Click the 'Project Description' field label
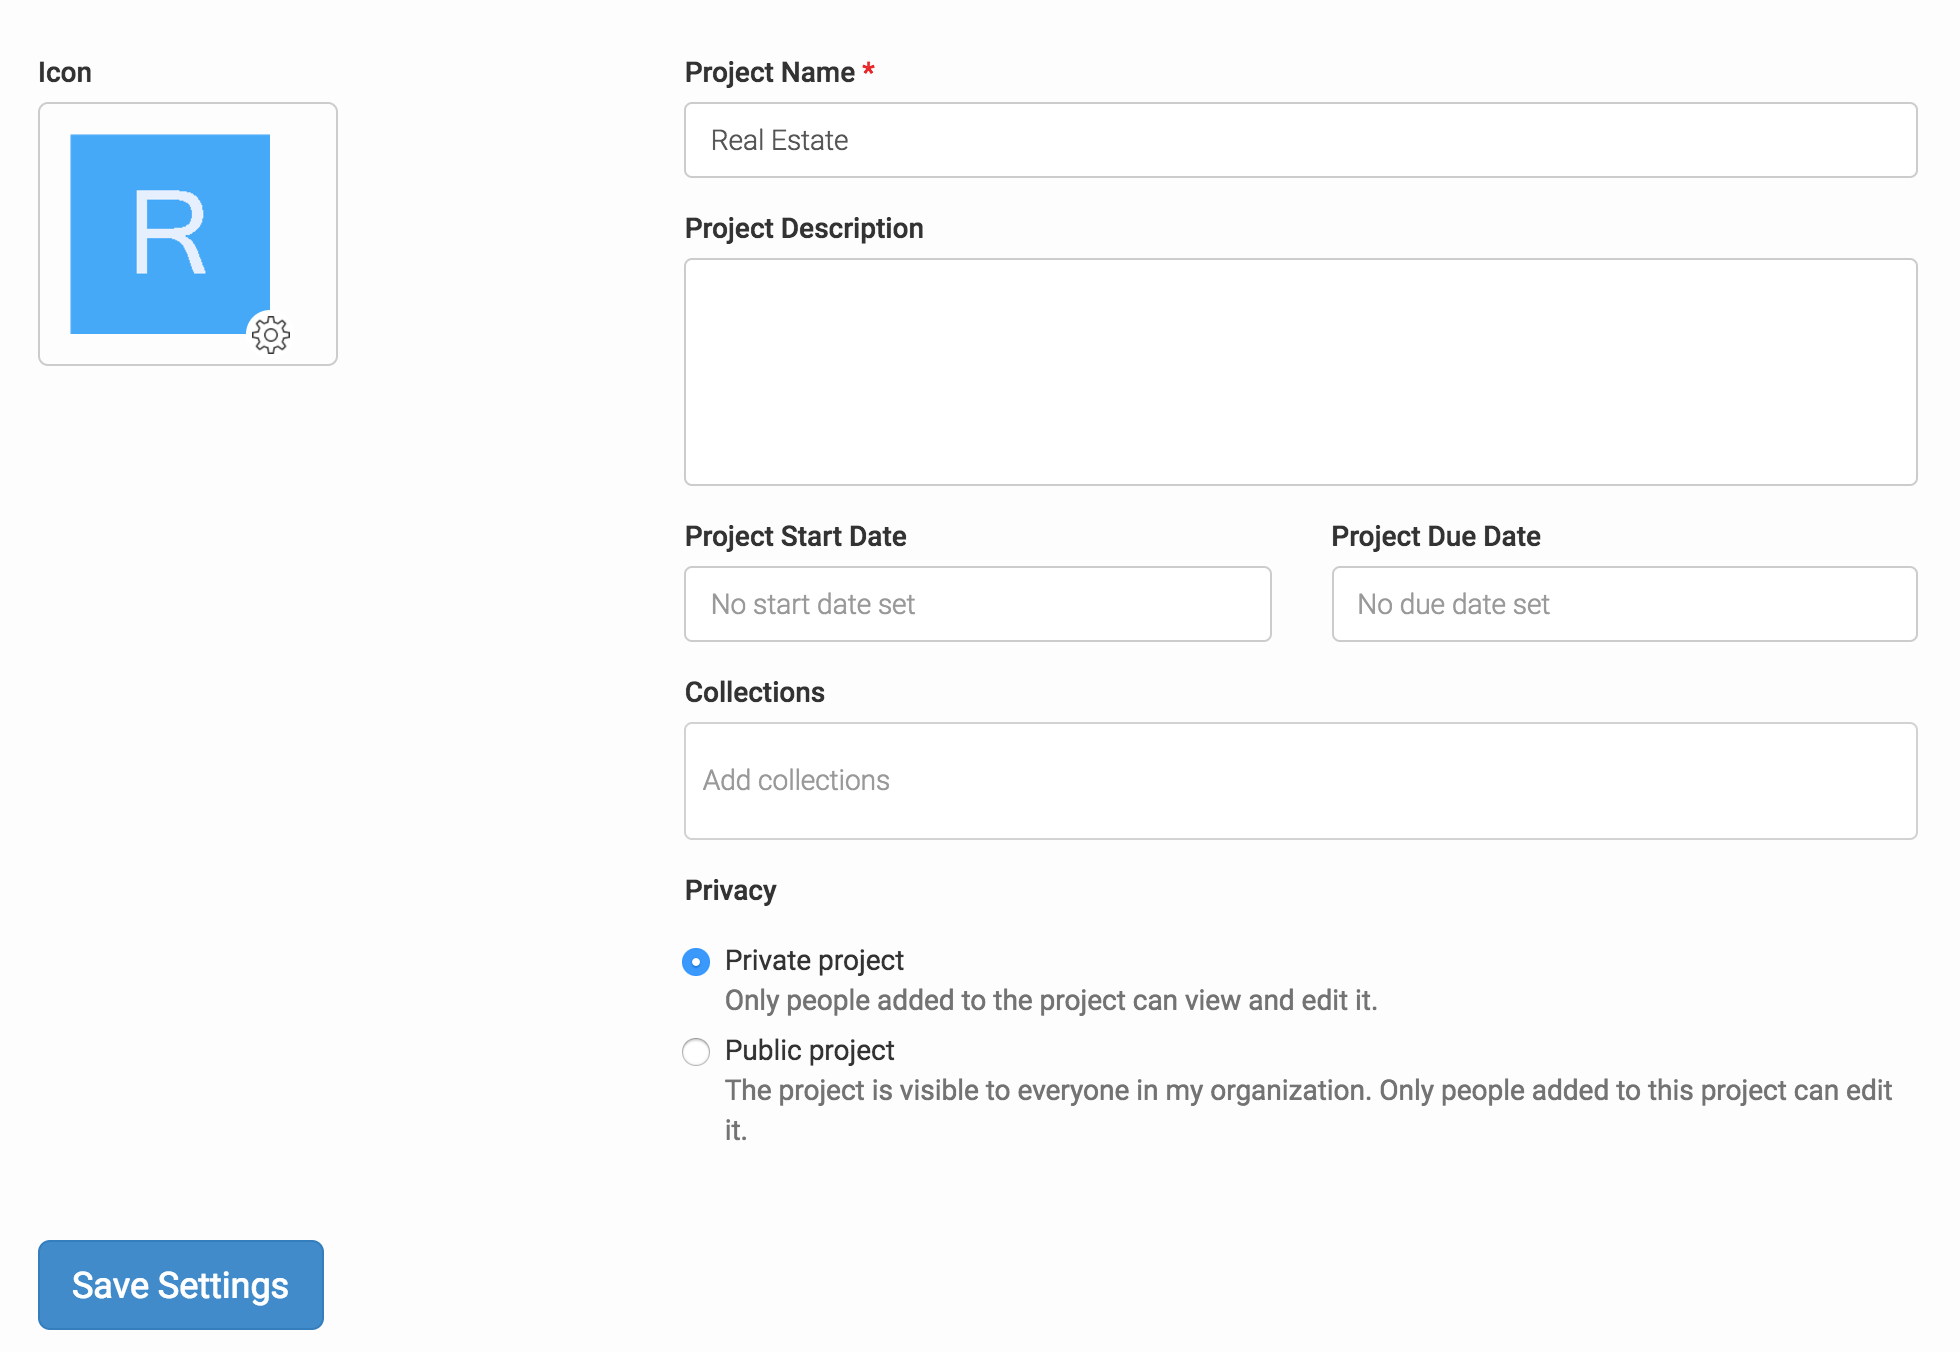Image resolution: width=1960 pixels, height=1352 pixels. pyautogui.click(x=804, y=228)
